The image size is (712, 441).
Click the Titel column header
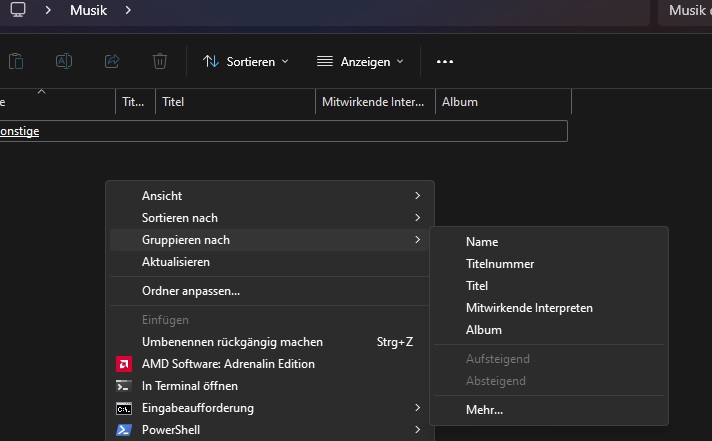[x=234, y=102]
